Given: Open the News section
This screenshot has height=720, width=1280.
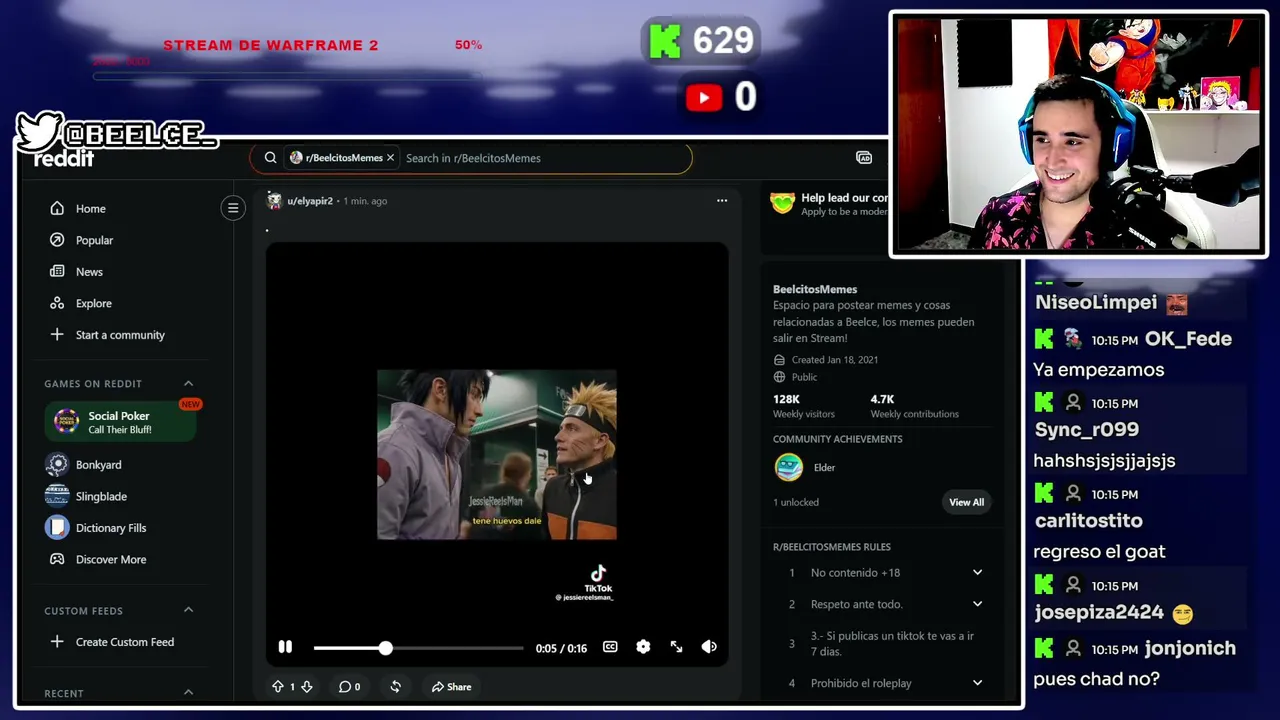Looking at the screenshot, I should pos(89,272).
